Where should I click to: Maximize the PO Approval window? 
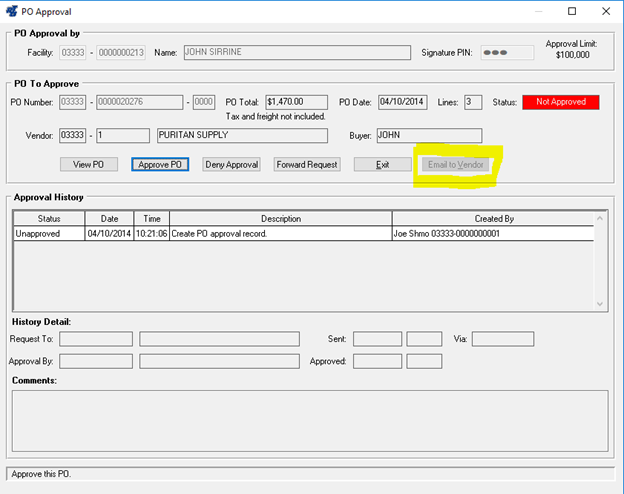pyautogui.click(x=572, y=12)
